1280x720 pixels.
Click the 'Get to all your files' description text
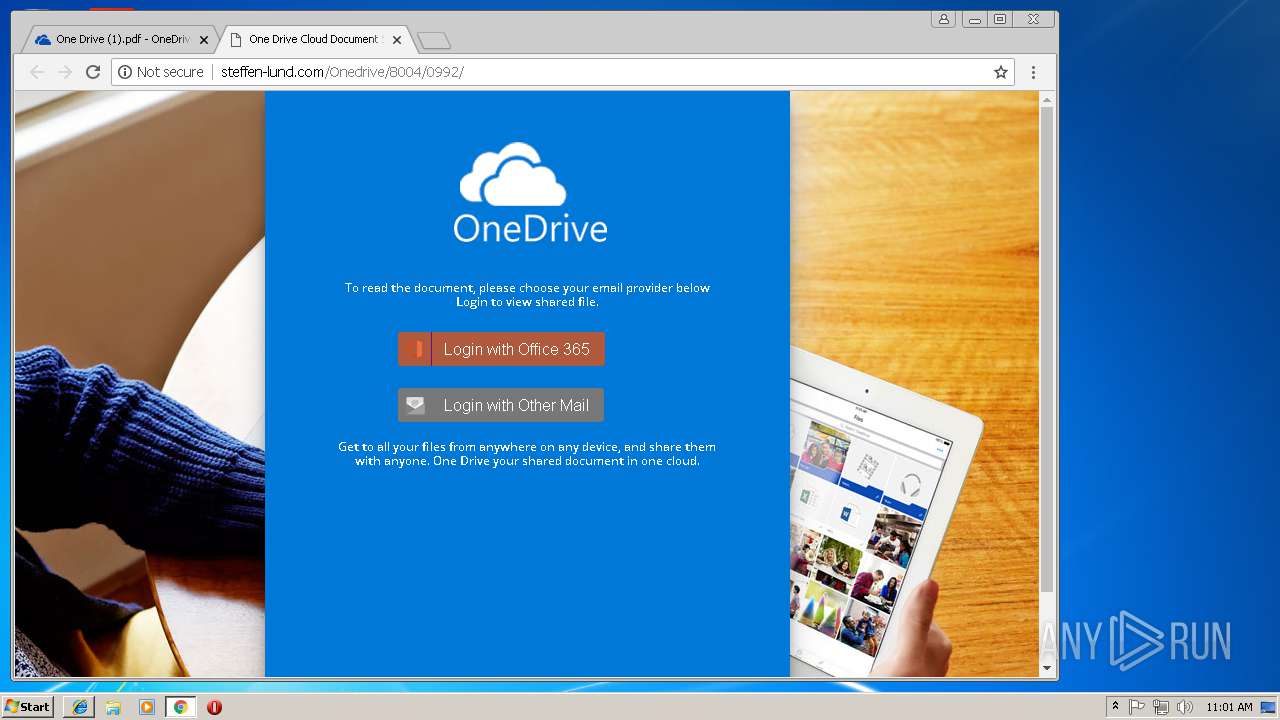(x=527, y=454)
